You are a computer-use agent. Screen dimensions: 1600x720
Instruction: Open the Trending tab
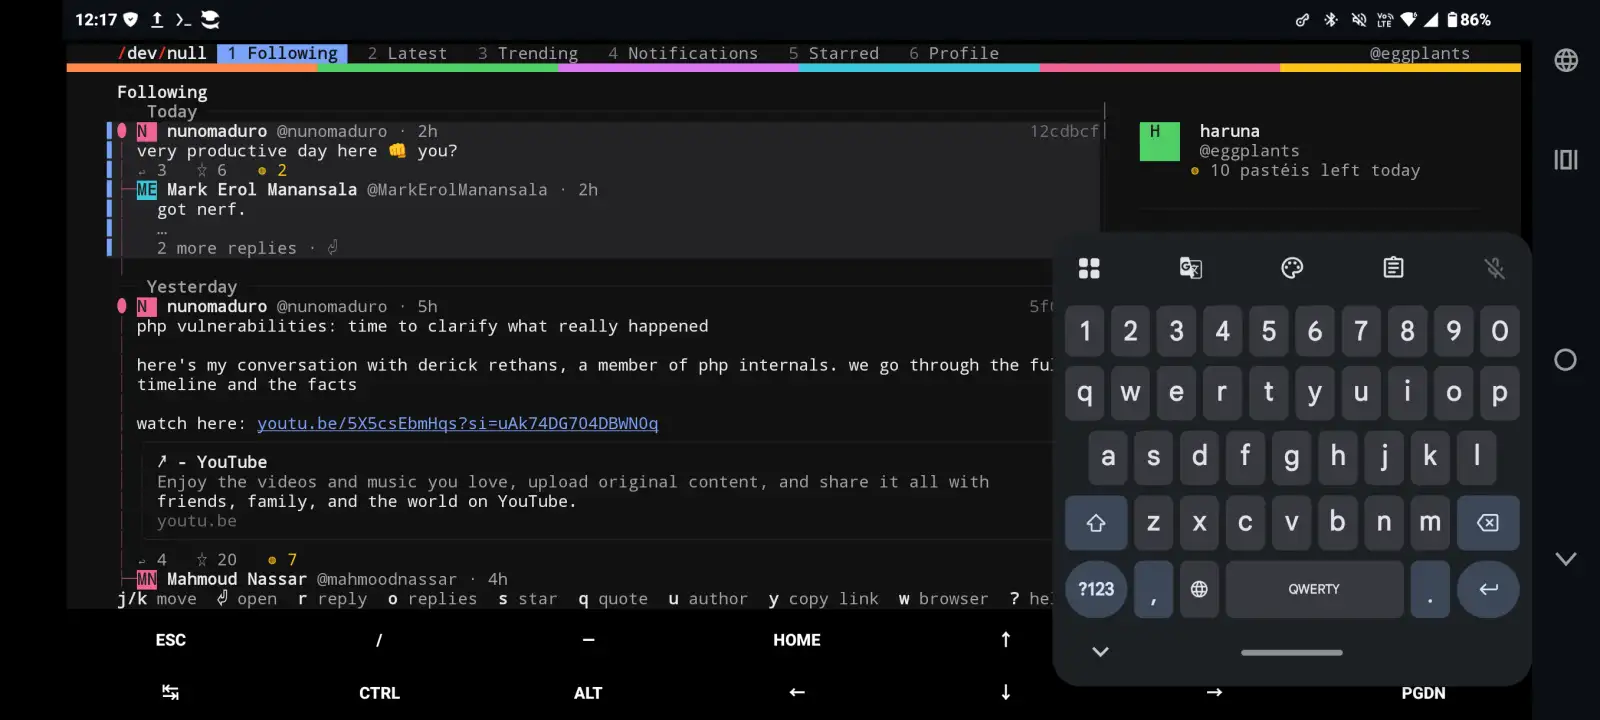(528, 53)
